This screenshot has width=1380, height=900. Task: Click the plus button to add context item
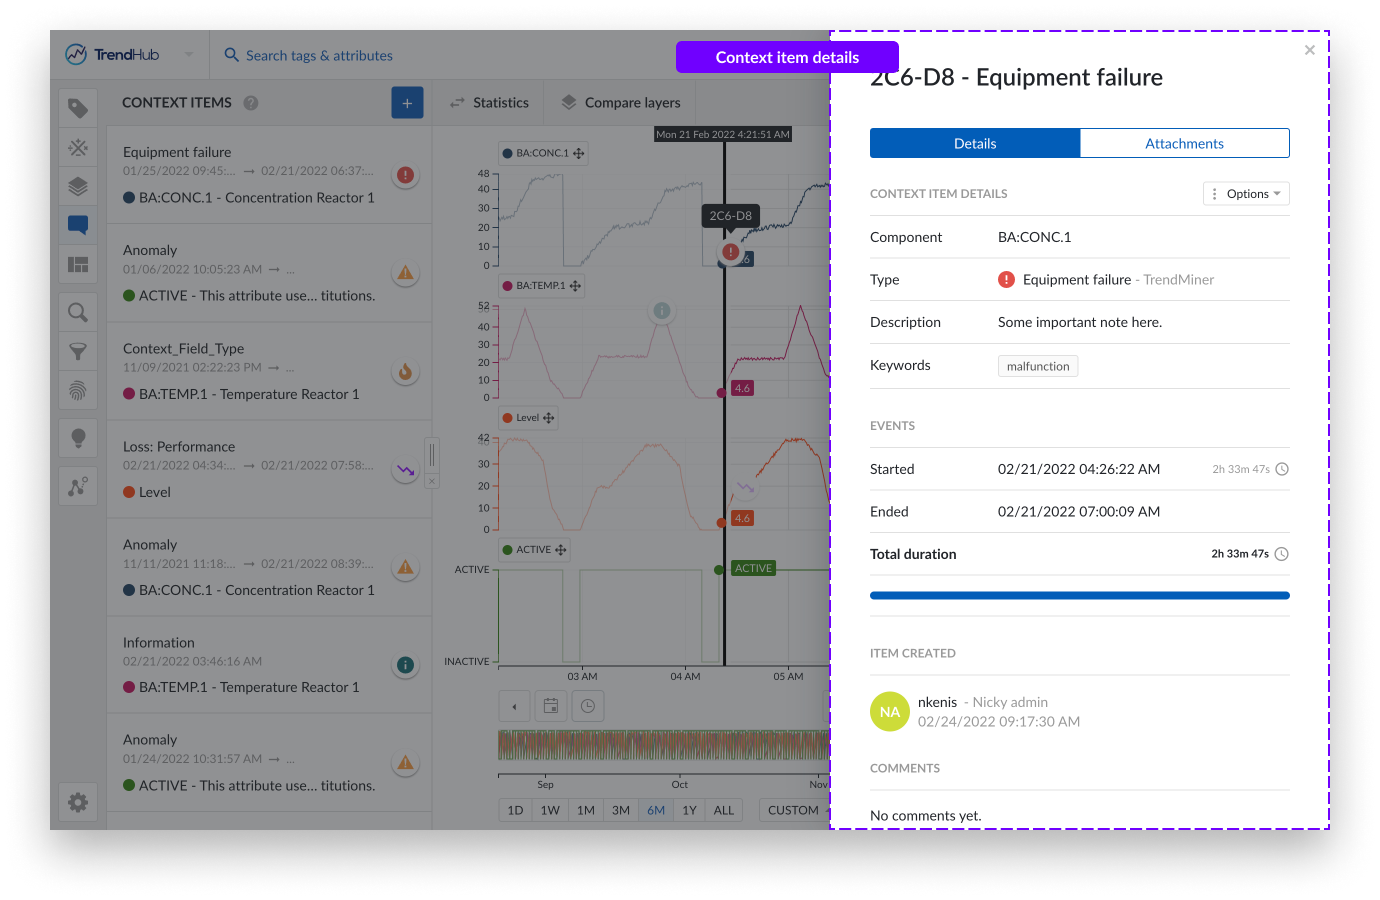(407, 103)
